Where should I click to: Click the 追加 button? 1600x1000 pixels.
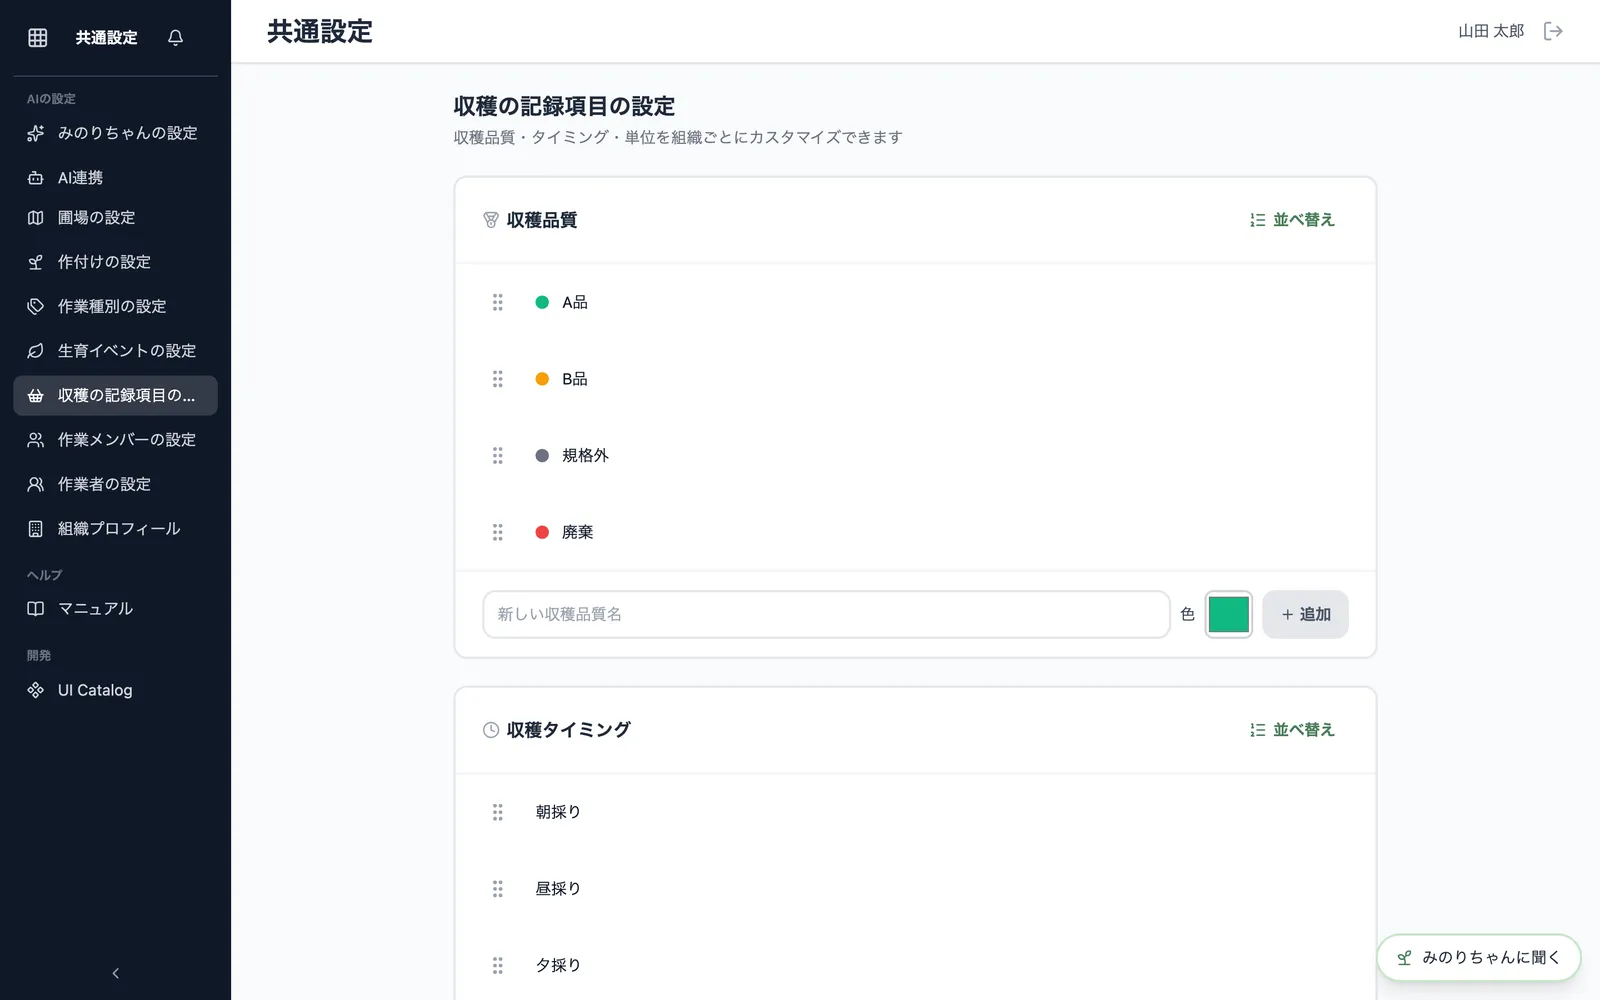[x=1305, y=614]
